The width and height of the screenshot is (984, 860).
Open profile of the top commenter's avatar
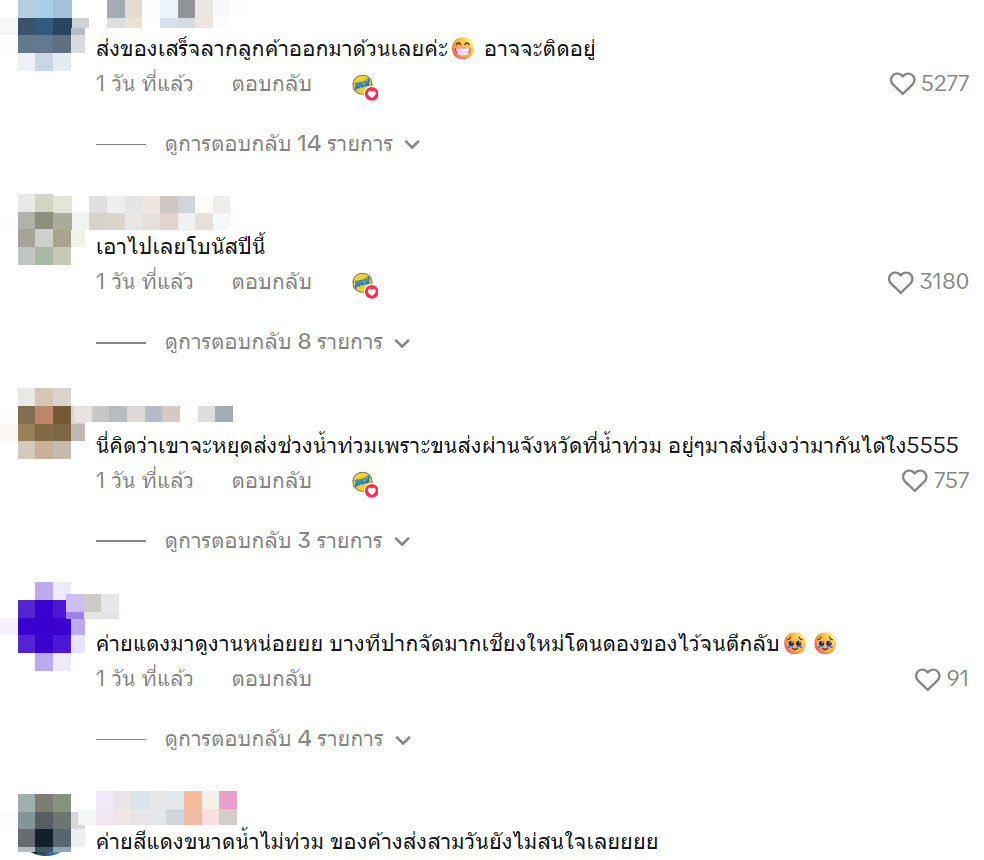[45, 35]
